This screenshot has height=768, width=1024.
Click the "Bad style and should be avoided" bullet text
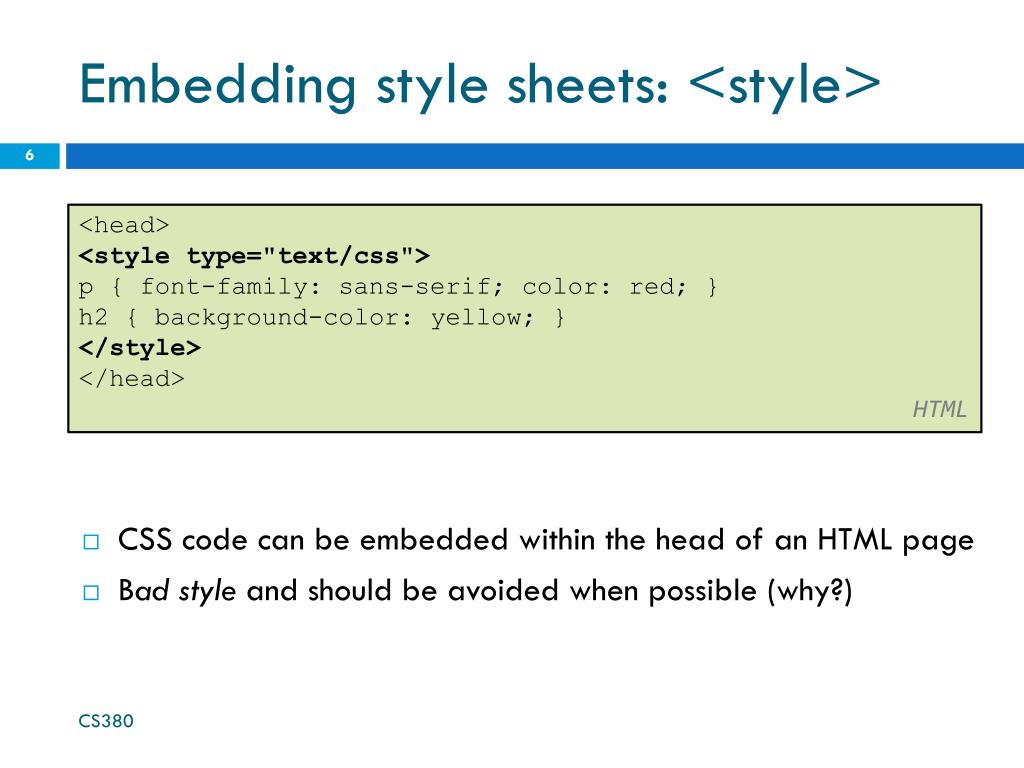pos(485,592)
